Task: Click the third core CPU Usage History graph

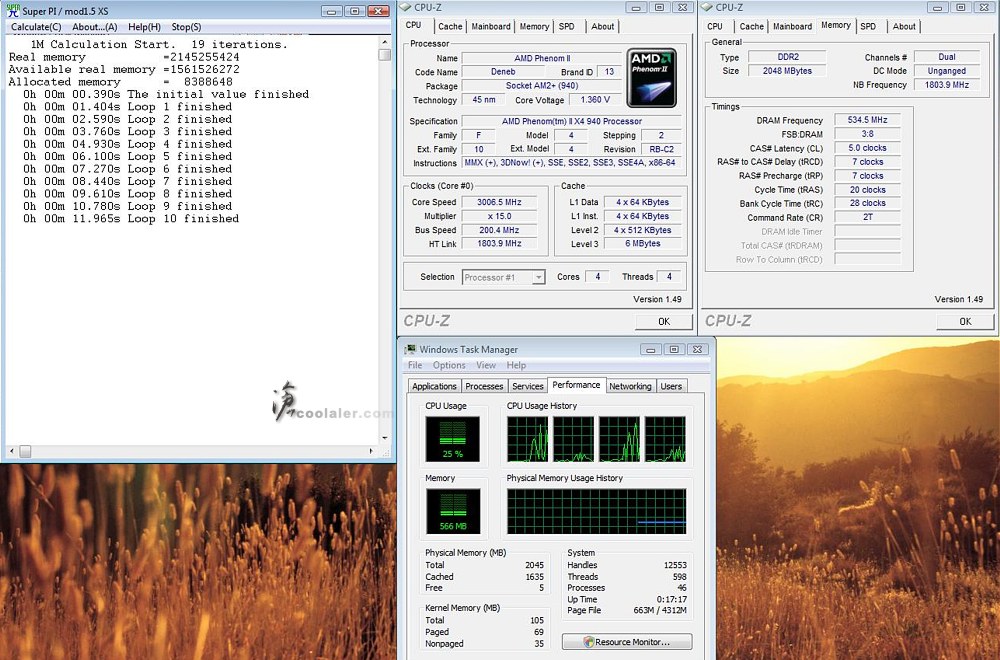Action: (x=619, y=439)
